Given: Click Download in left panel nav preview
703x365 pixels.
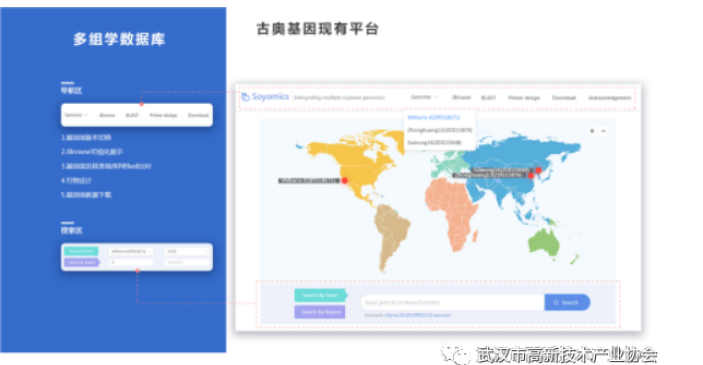Looking at the screenshot, I should [198, 115].
